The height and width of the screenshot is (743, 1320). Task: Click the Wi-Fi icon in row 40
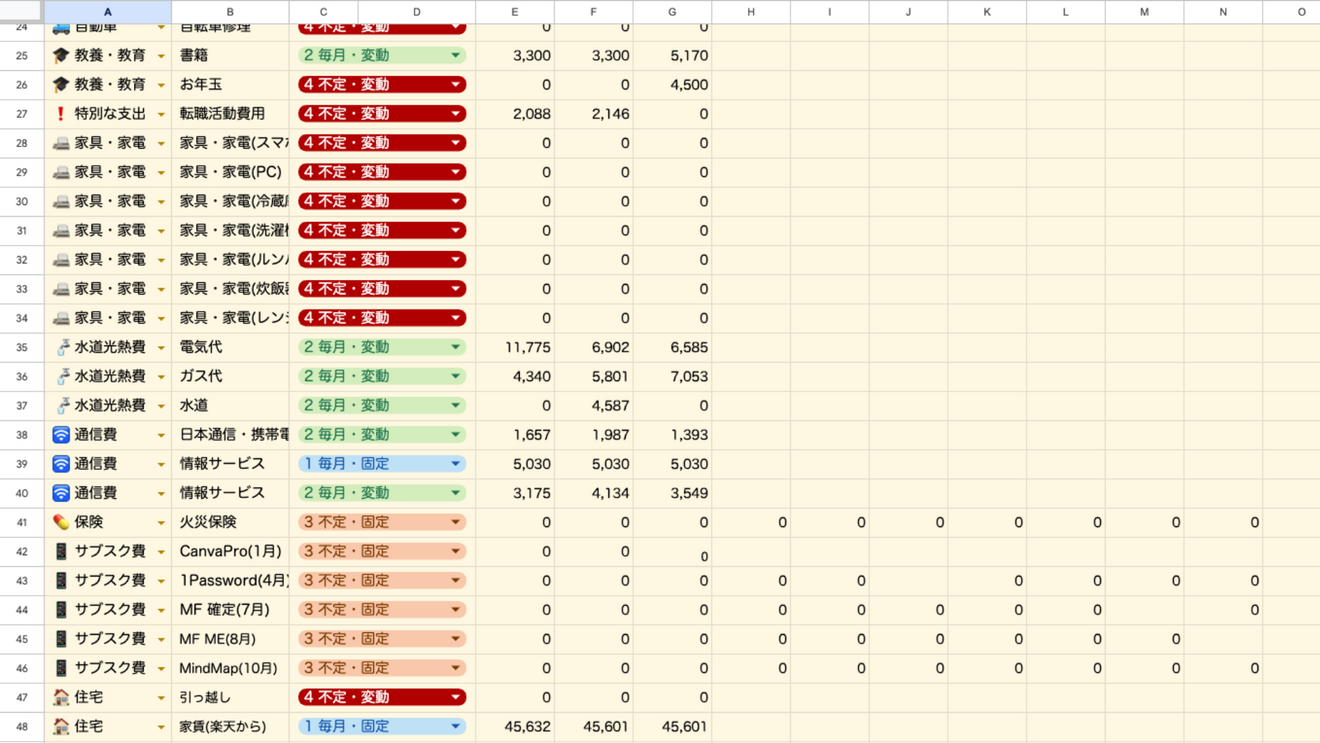pos(61,493)
